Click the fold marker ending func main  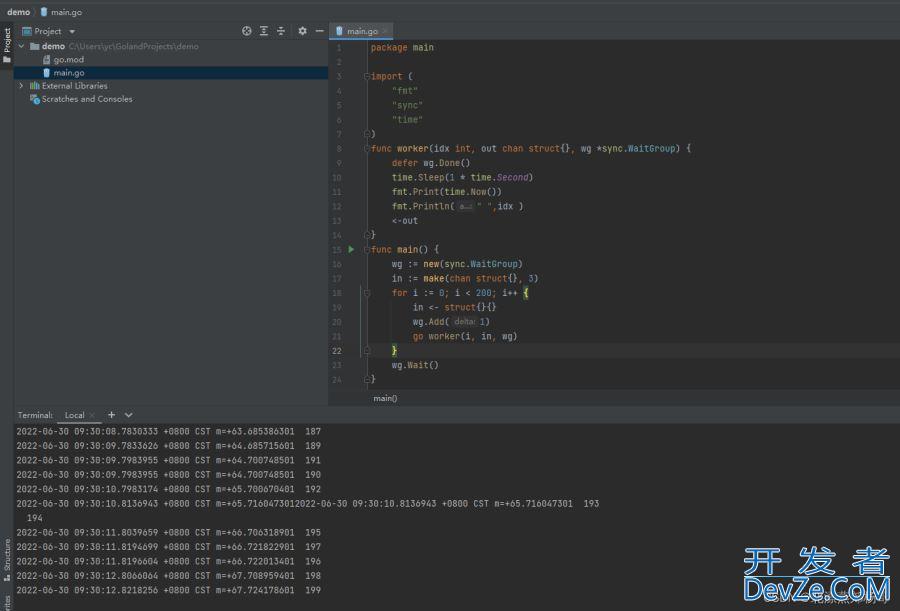(x=367, y=380)
